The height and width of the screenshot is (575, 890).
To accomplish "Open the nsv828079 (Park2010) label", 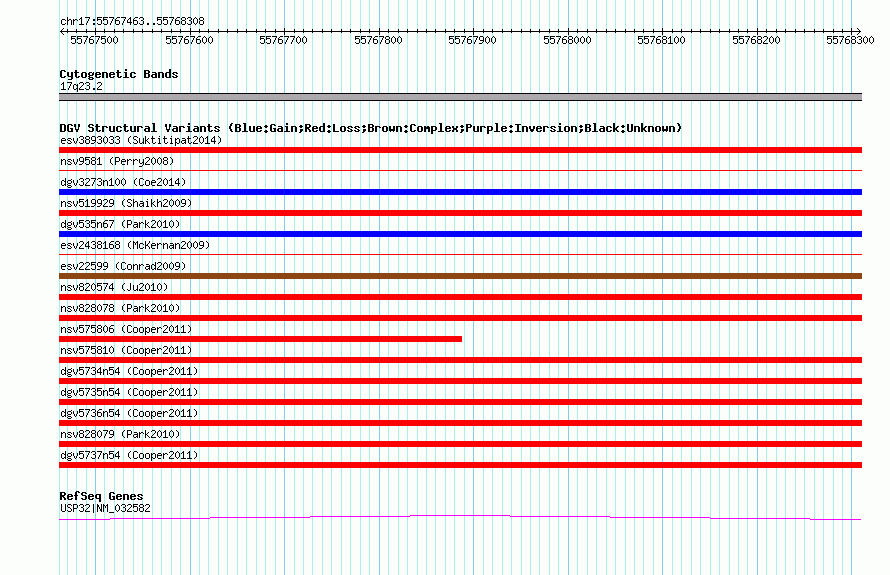I will tap(120, 434).
